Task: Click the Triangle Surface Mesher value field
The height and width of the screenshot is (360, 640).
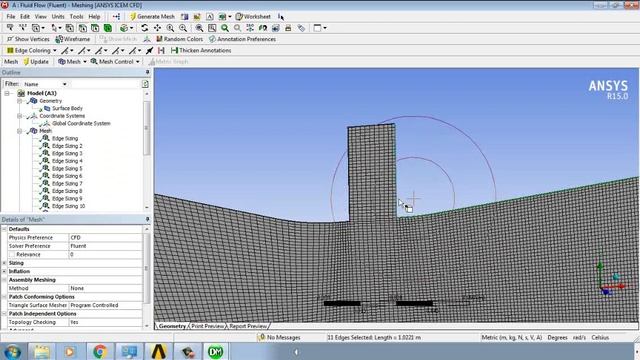Action: [x=105, y=305]
